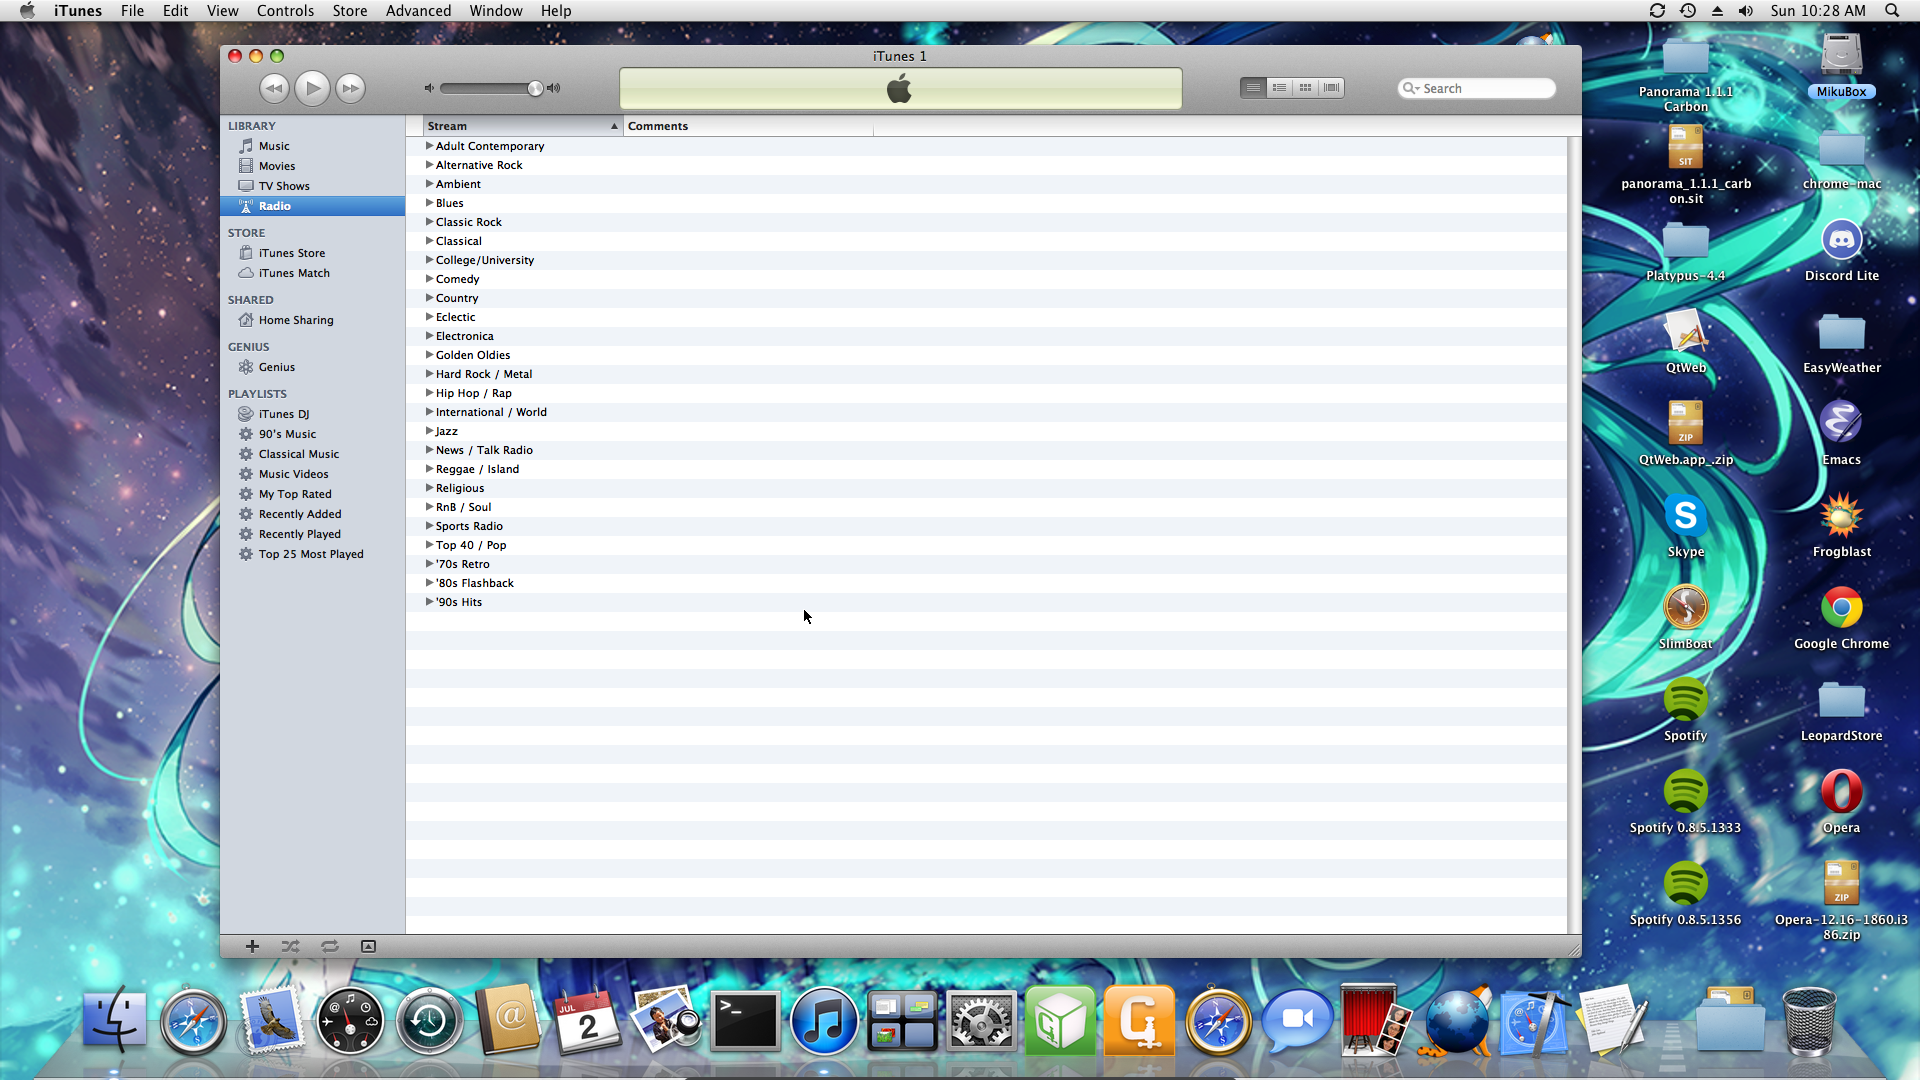Select album list view button
Screen dimensions: 1920x1080
pyautogui.click(x=1279, y=88)
